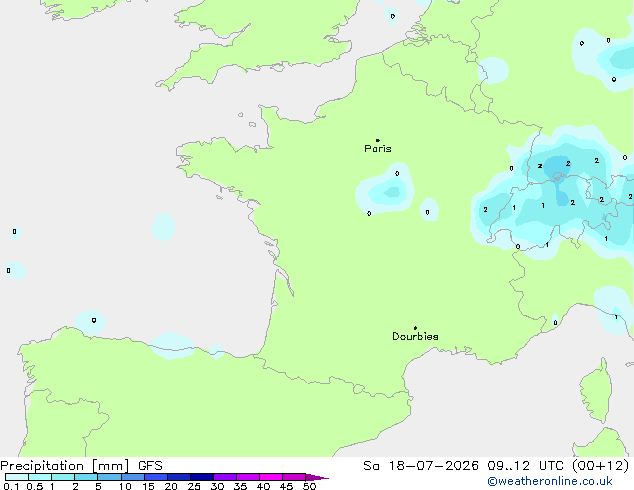Click the Precipitation [mm] GFS title
This screenshot has width=634, height=490.
(81, 466)
